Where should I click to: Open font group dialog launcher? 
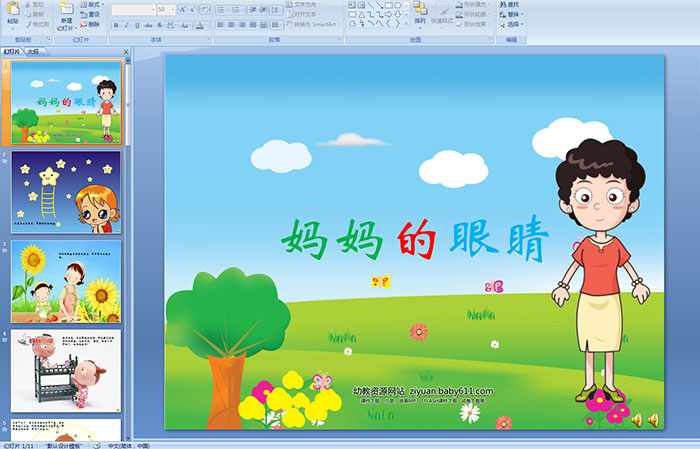pyautogui.click(x=208, y=39)
